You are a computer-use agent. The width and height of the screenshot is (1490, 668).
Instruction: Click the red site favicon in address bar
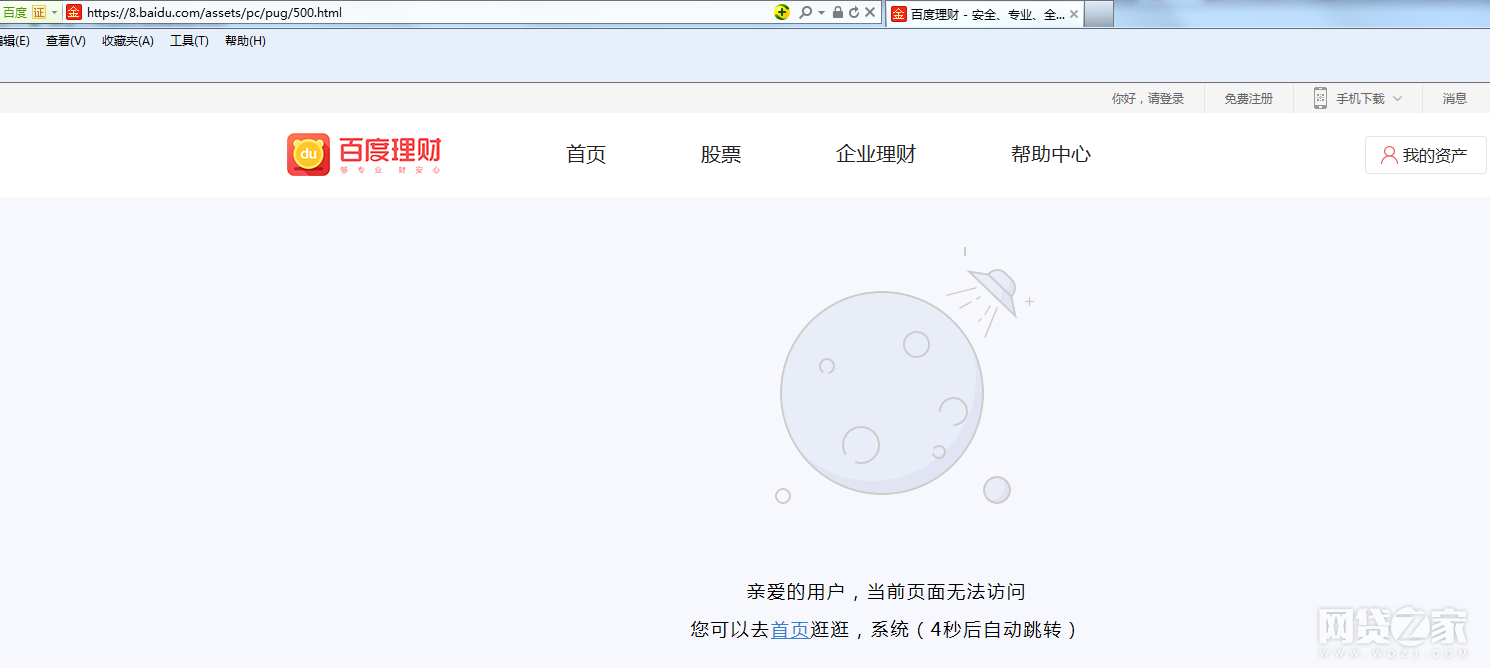[73, 13]
